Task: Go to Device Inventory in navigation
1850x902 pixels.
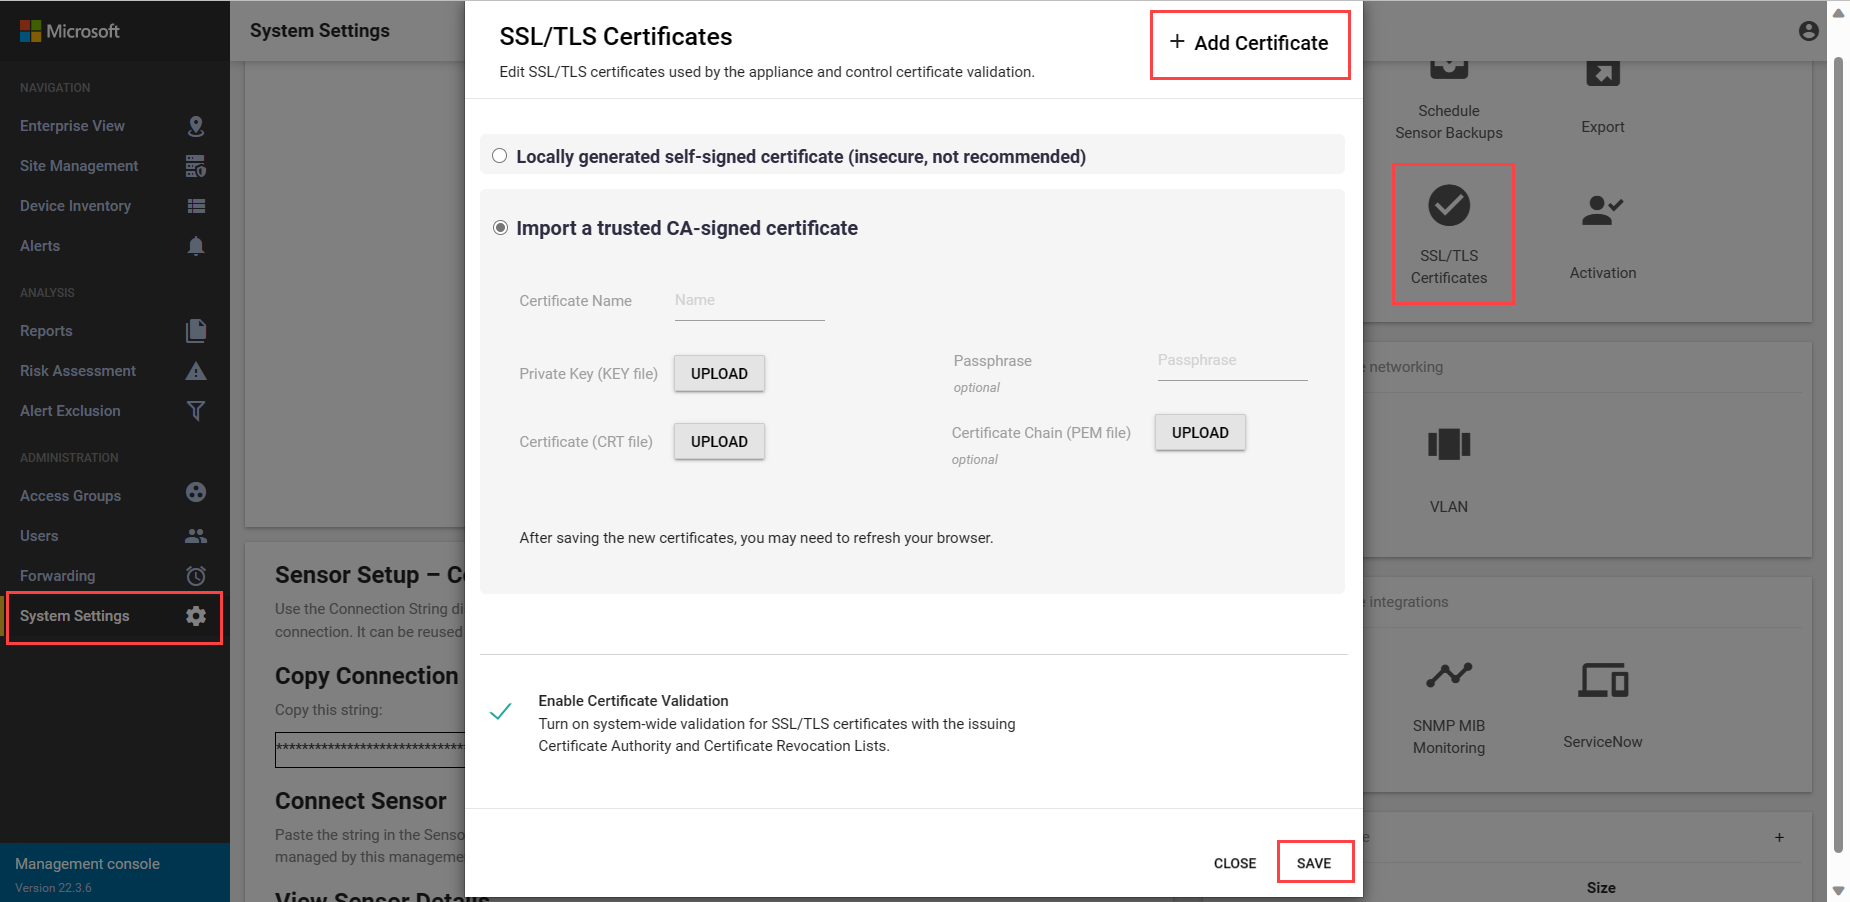Action: [x=76, y=206]
